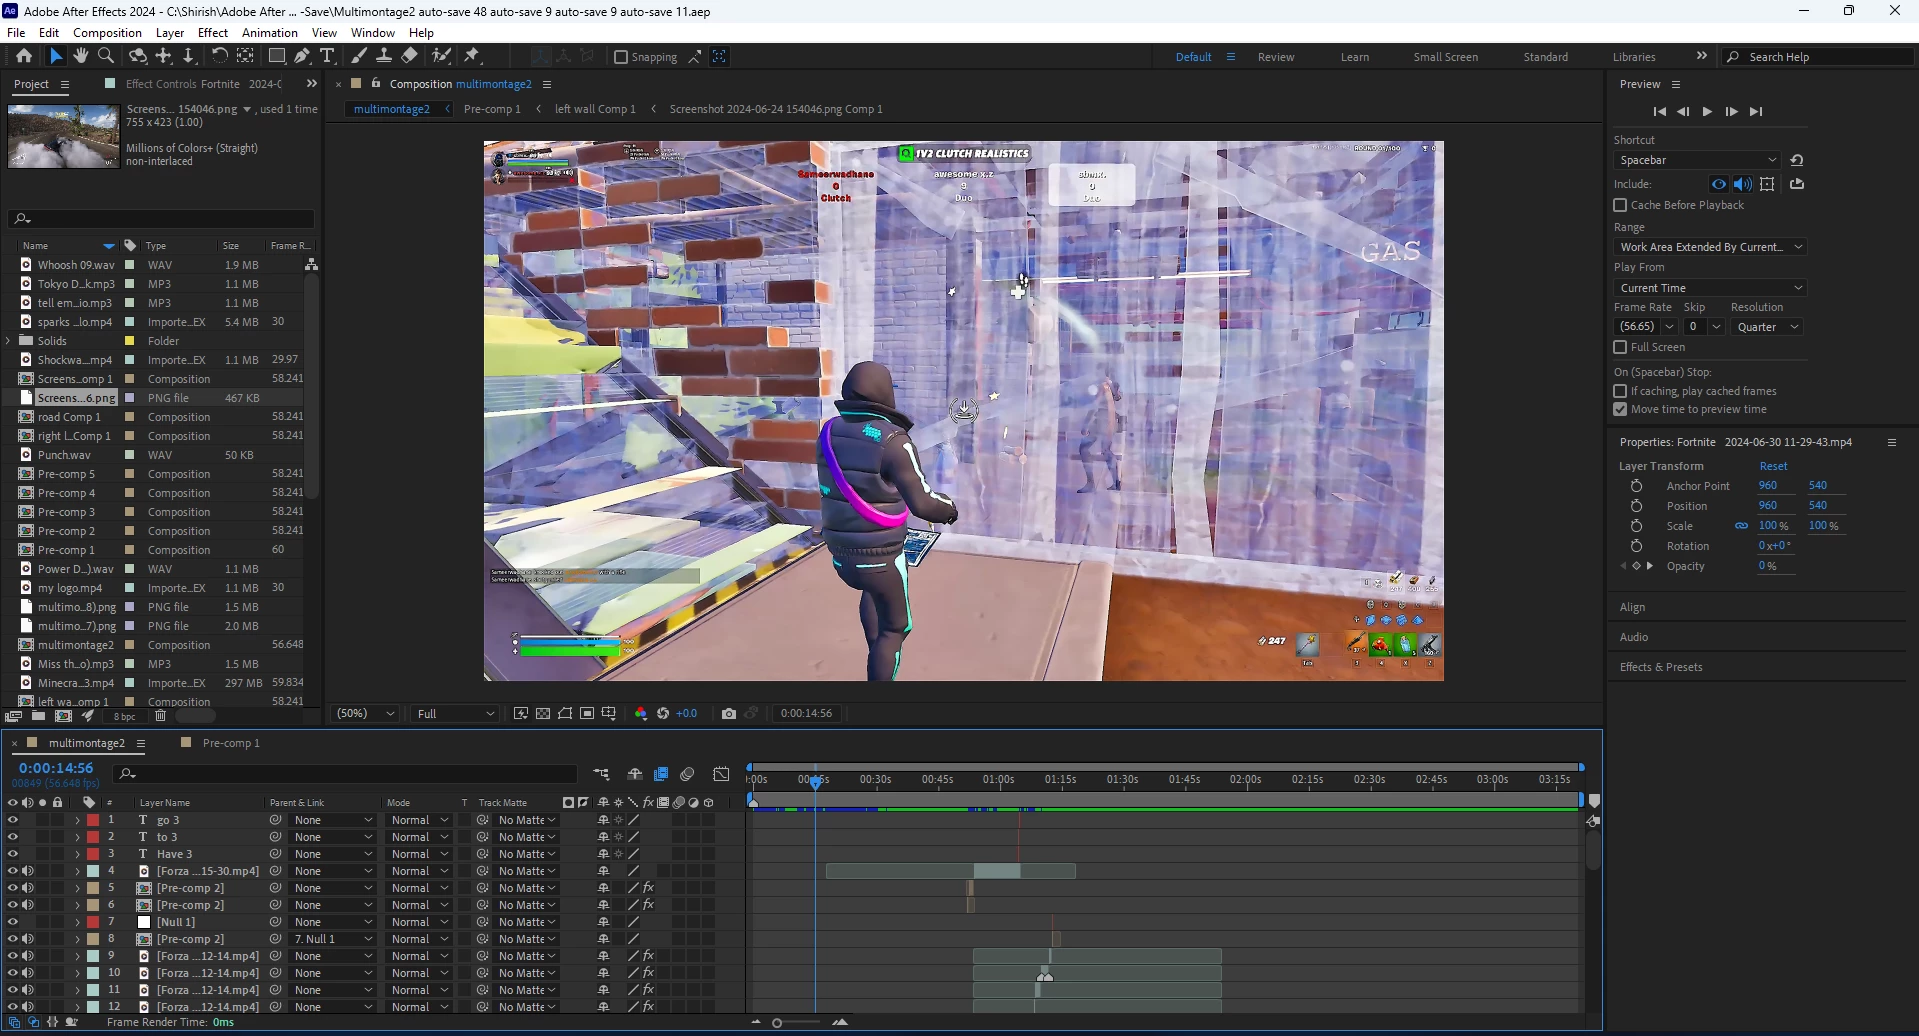Expand the Solids folder in Project panel
This screenshot has height=1036, width=1919.
point(9,341)
